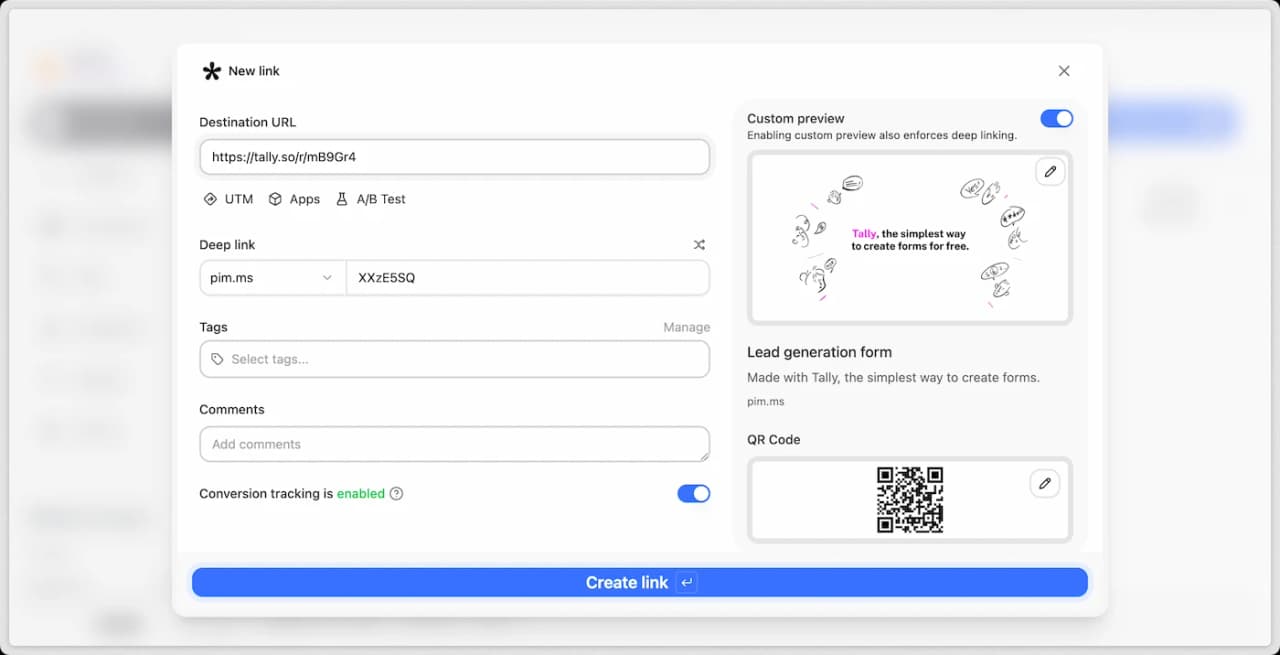
Task: Click the Tally preview image thumbnail
Action: [x=909, y=239]
